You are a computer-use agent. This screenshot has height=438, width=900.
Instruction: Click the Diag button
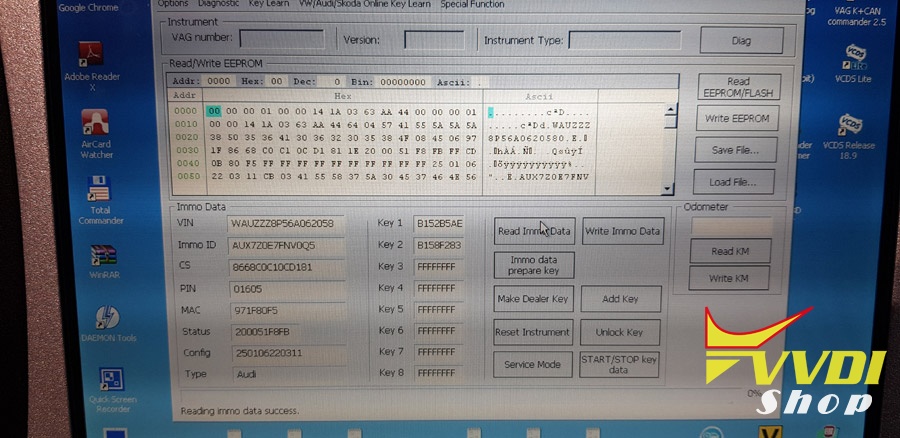[741, 41]
